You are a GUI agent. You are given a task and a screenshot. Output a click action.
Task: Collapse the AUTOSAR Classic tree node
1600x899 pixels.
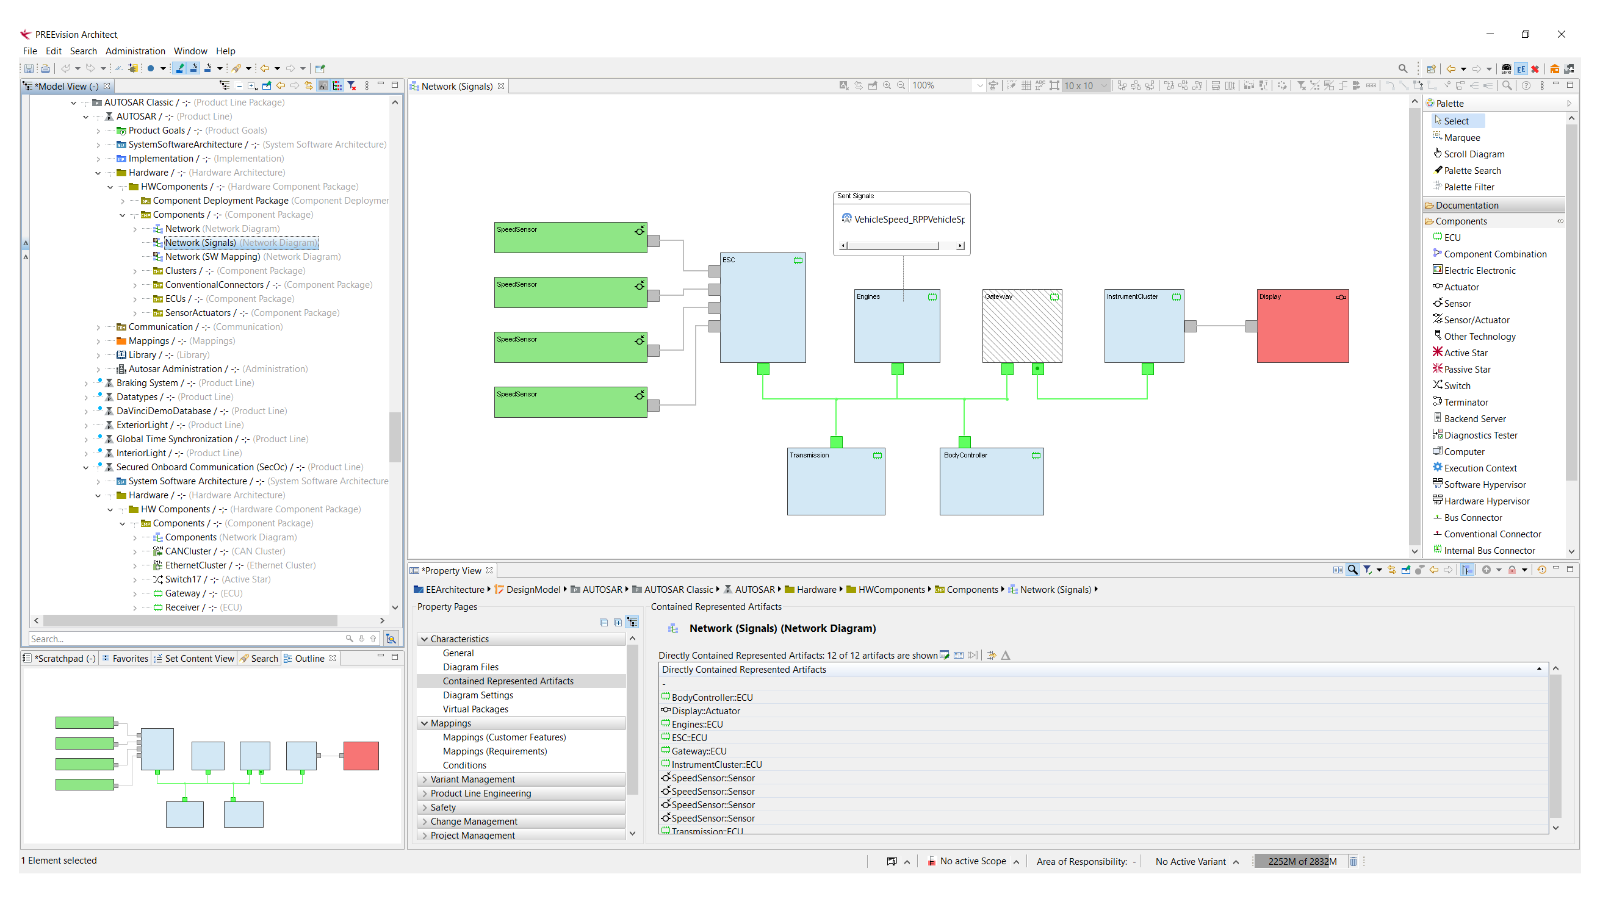[x=73, y=103]
